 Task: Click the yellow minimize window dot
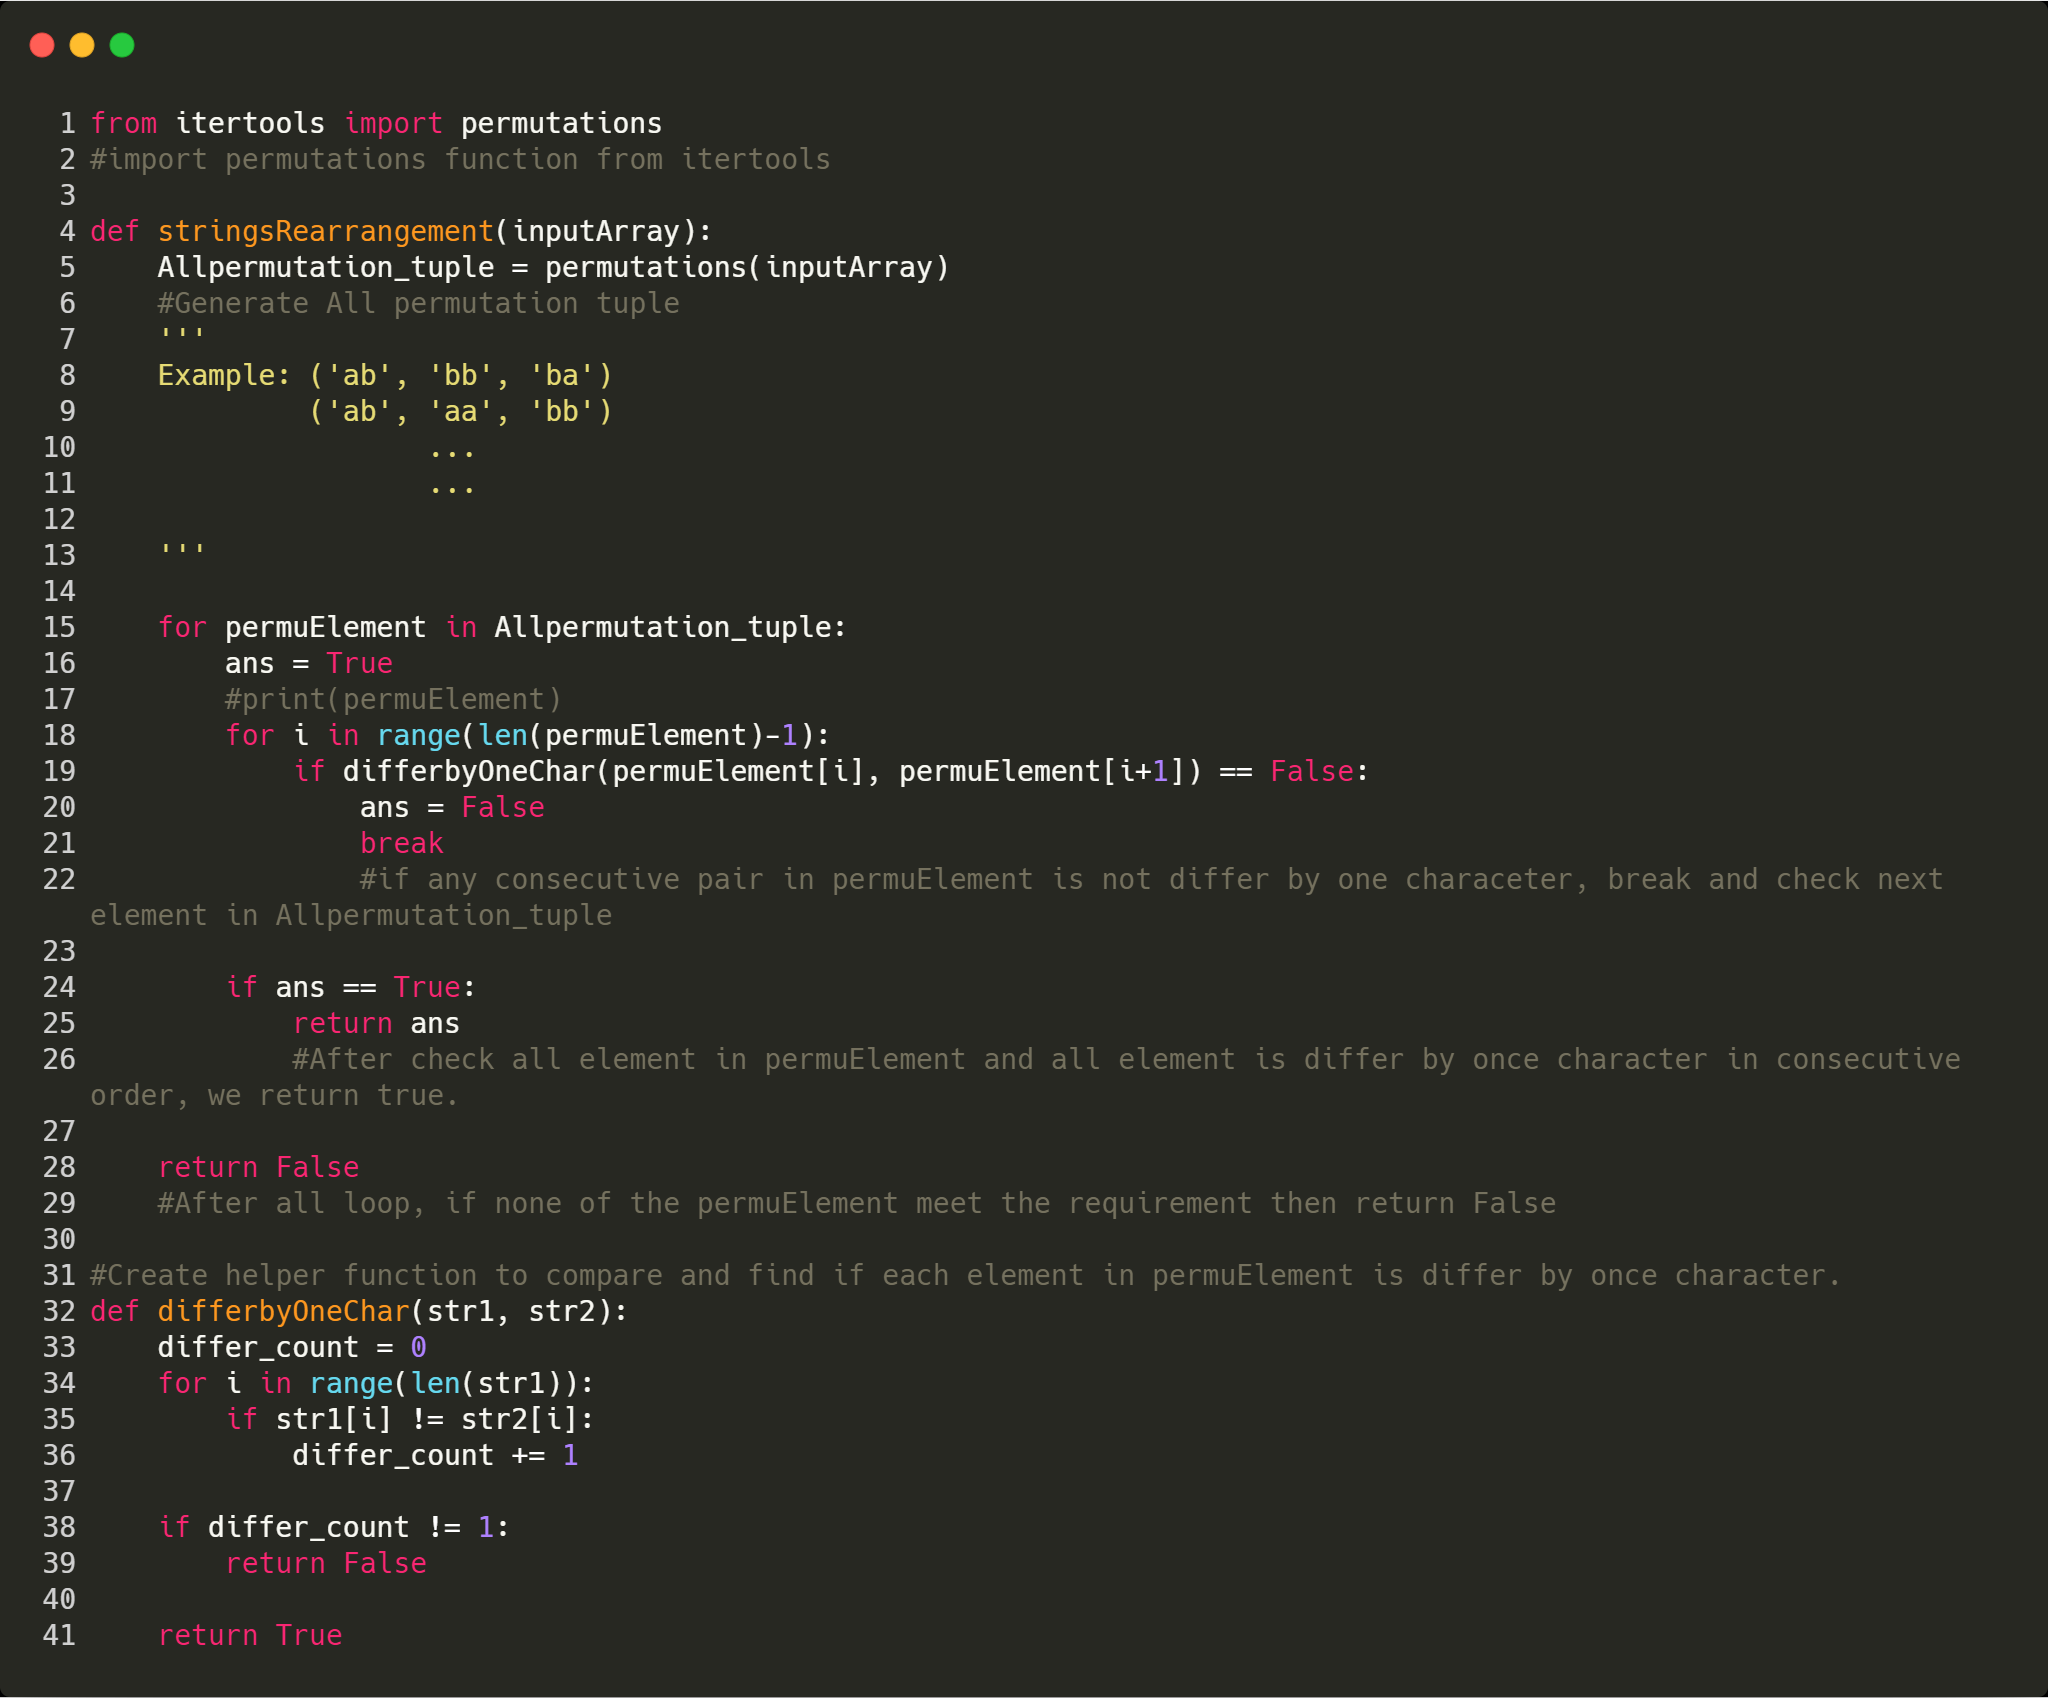(82, 45)
